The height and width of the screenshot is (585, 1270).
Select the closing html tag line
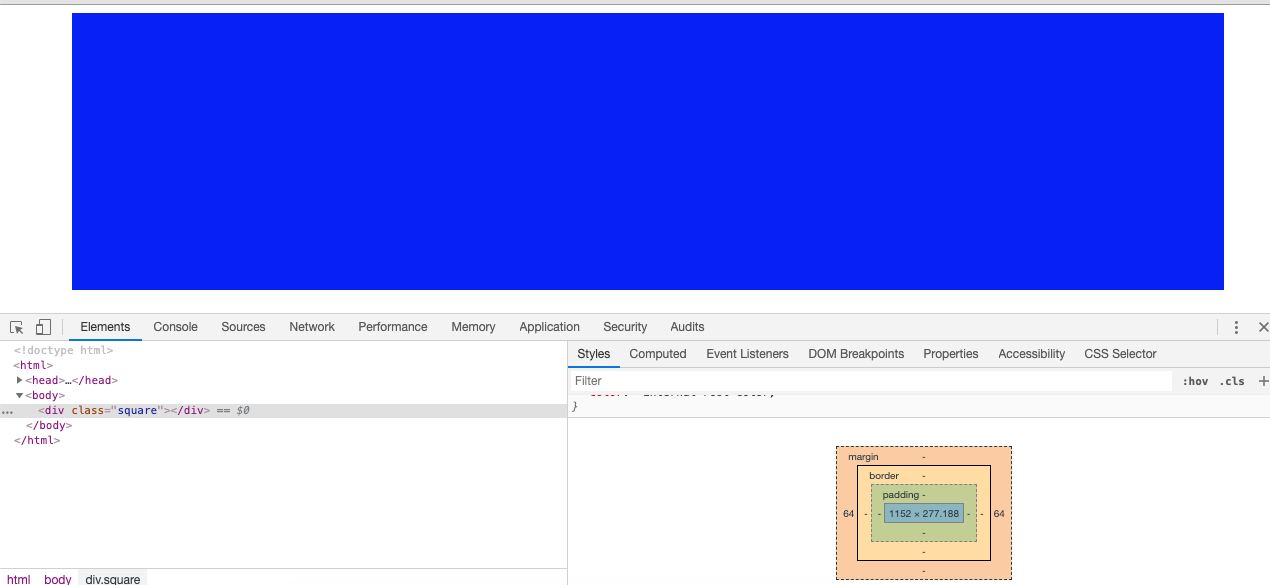[37, 441]
